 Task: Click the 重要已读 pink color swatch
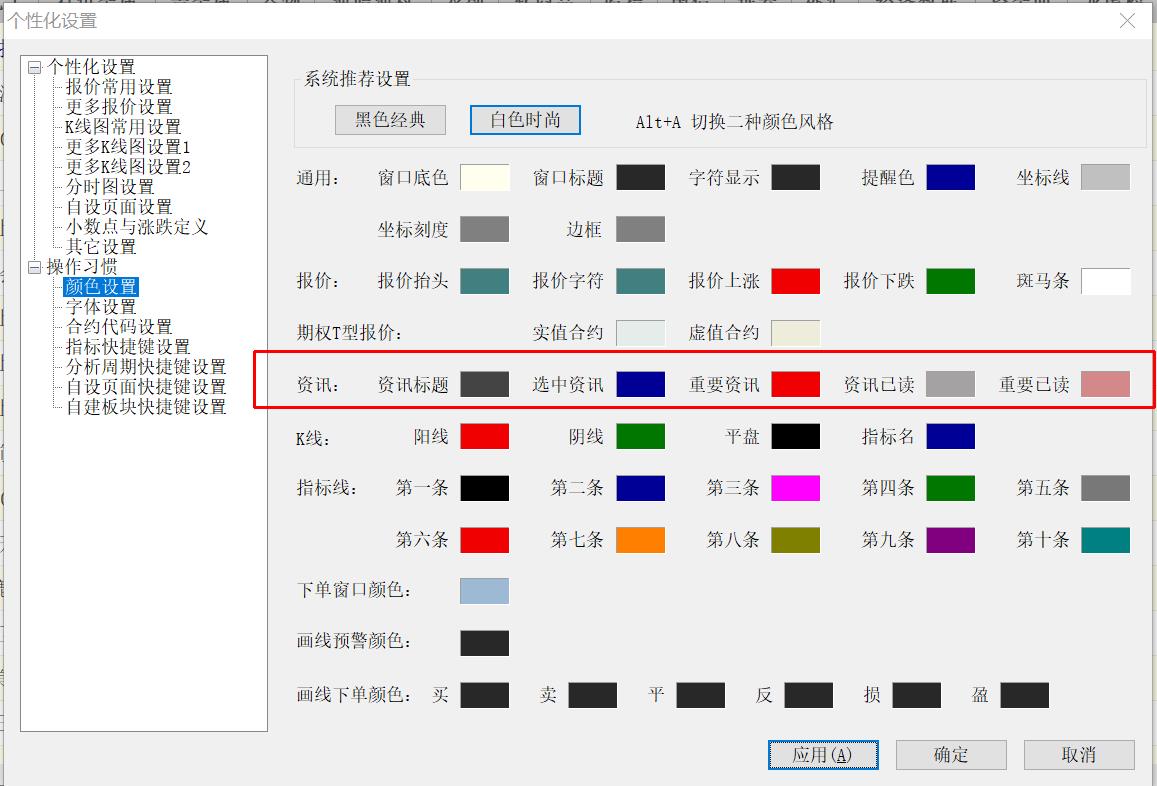click(x=1105, y=385)
